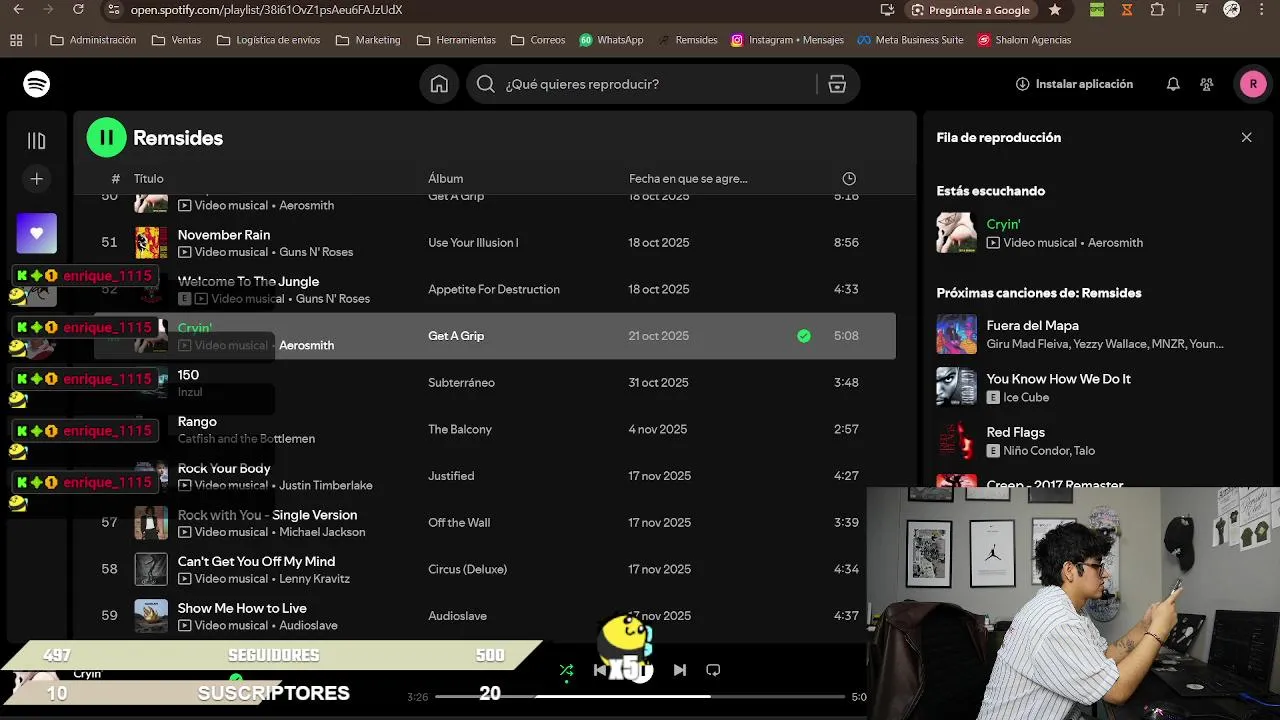Toggle repeat in the player bar

pyautogui.click(x=713, y=670)
